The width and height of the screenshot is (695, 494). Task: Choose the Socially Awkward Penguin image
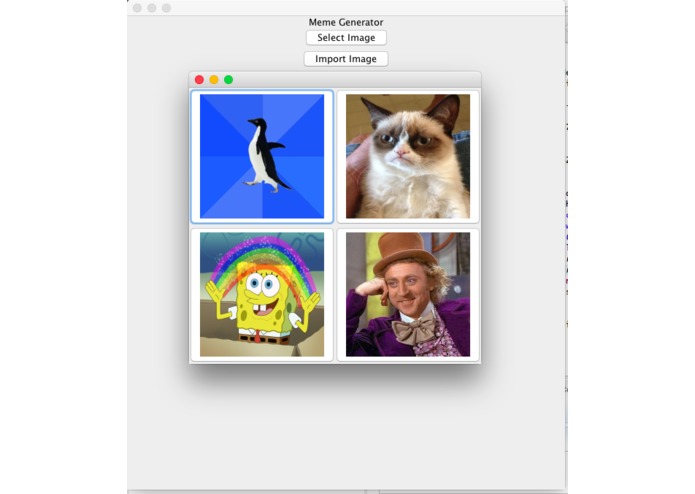[262, 156]
